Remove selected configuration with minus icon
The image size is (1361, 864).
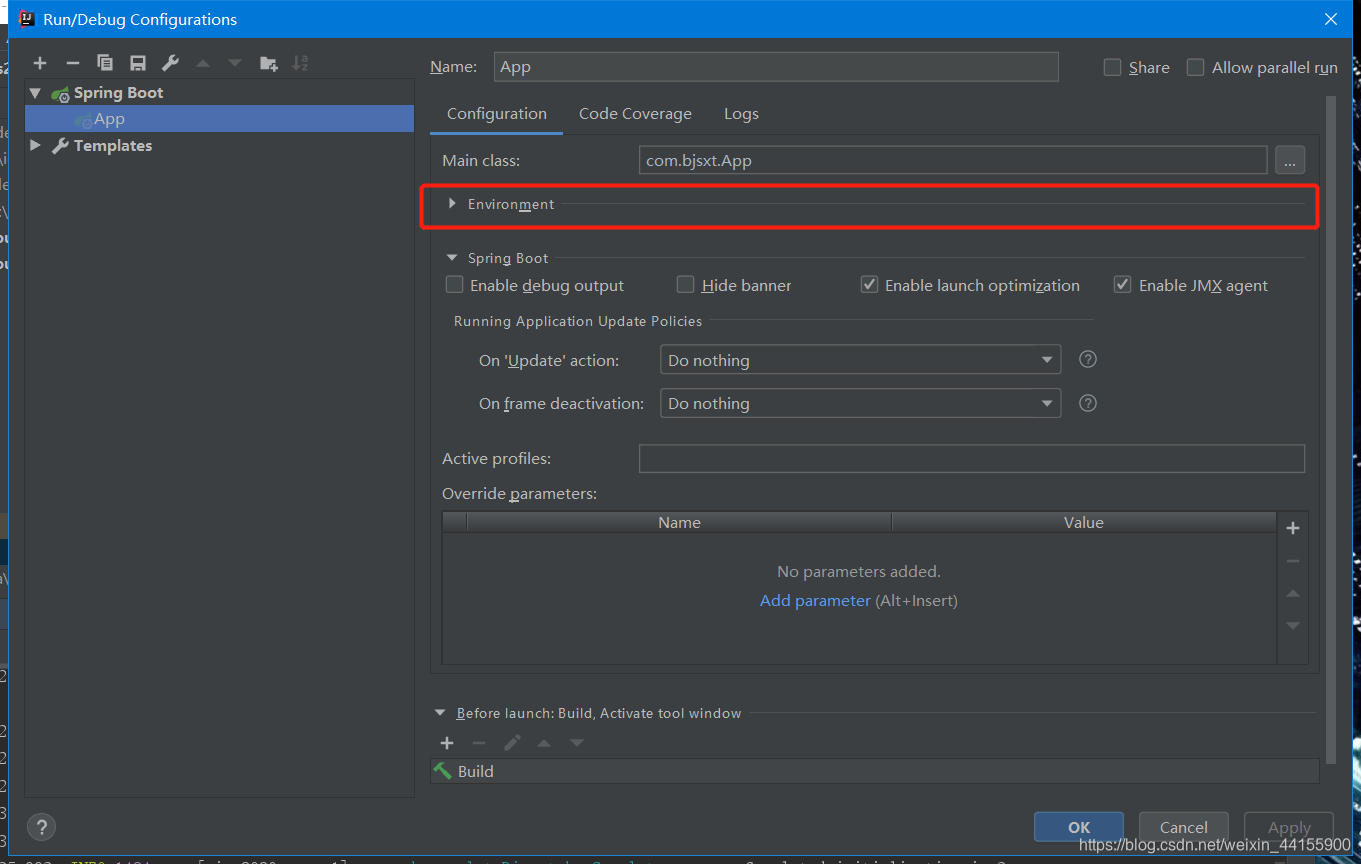click(72, 63)
